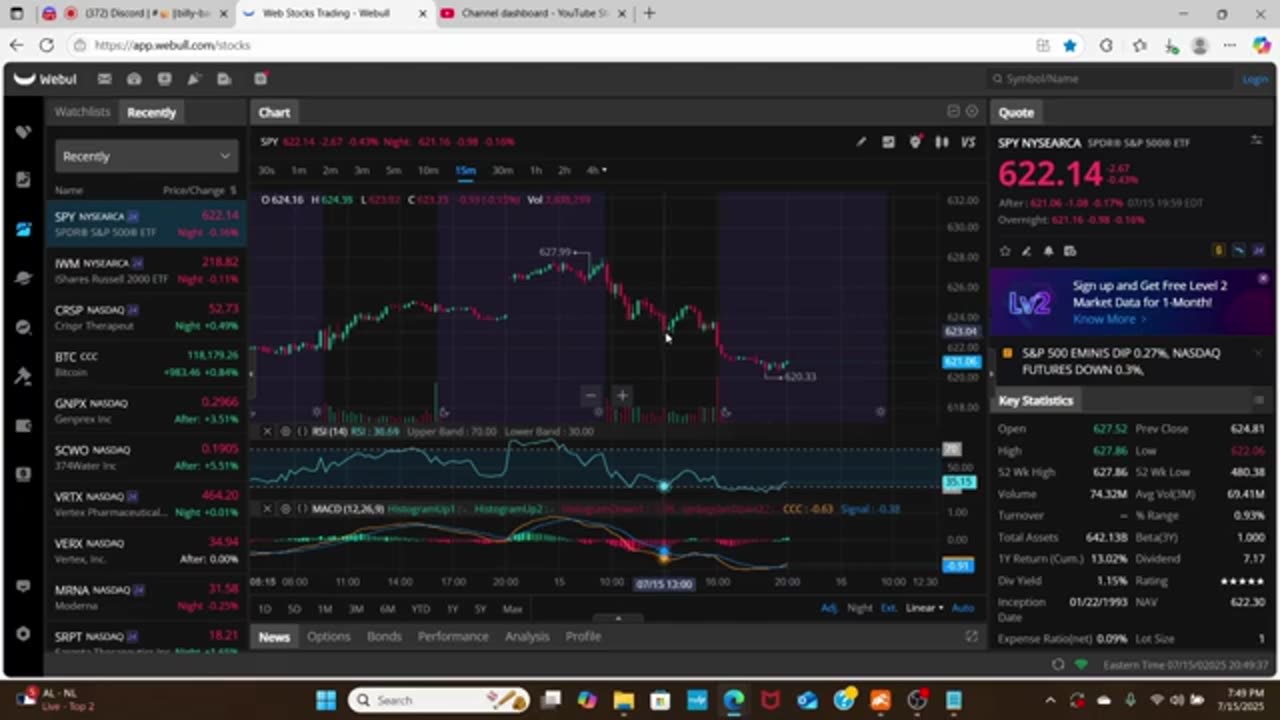Screen dimensions: 1280x720
Task: Zoom out the chart with minus button
Action: pyautogui.click(x=590, y=395)
